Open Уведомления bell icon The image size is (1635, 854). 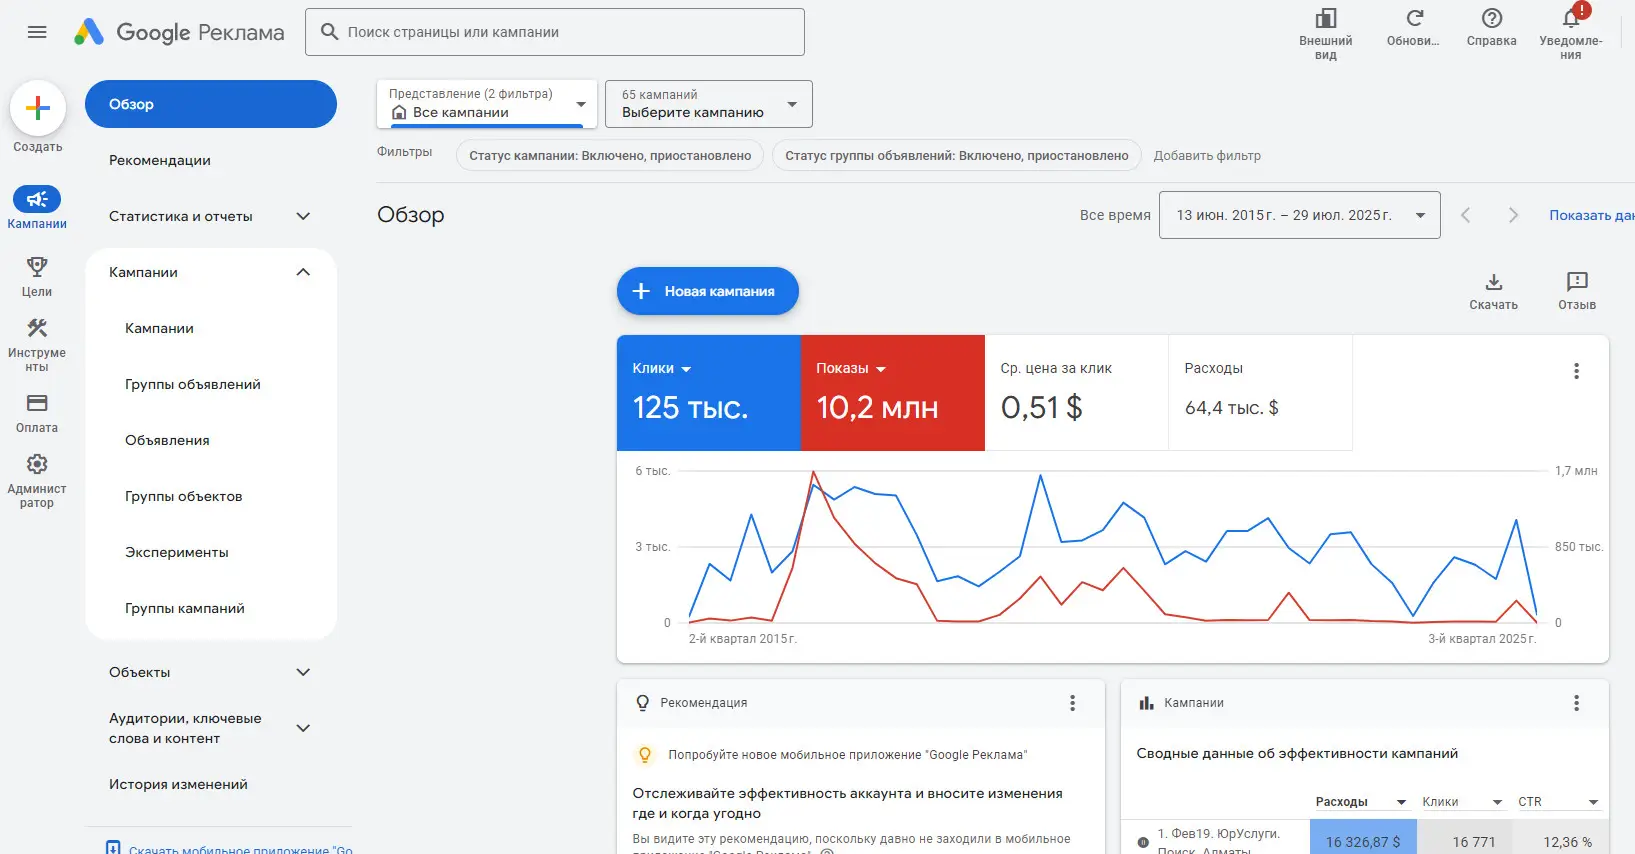click(x=1570, y=19)
